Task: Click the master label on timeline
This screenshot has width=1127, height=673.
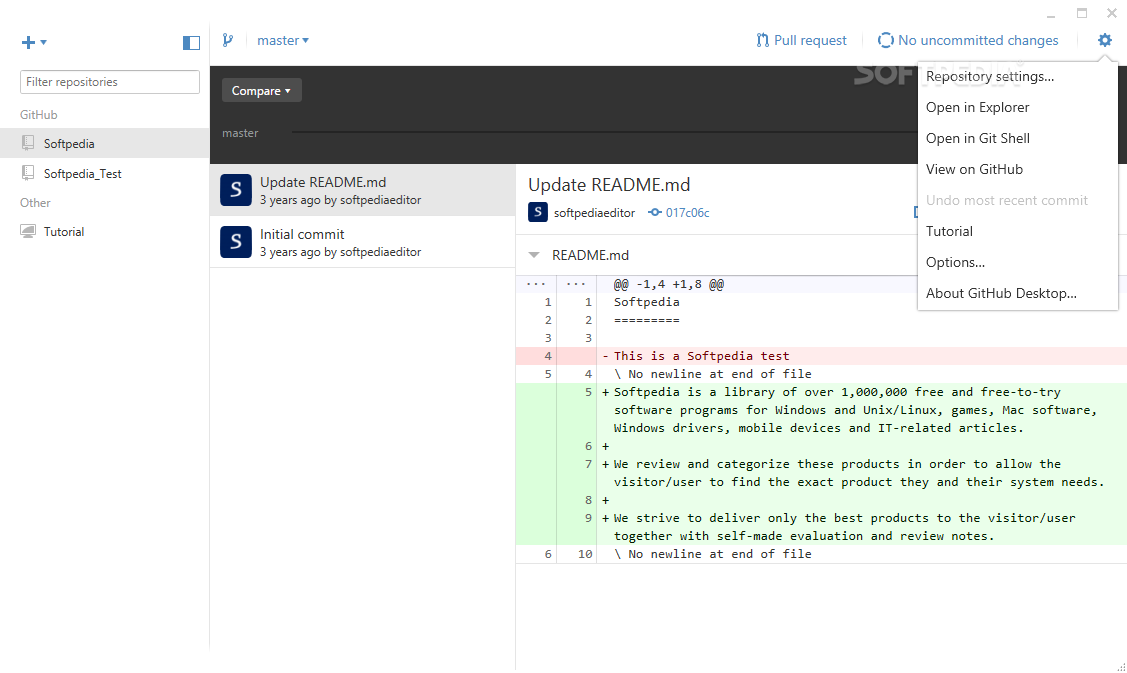Action: coord(240,133)
